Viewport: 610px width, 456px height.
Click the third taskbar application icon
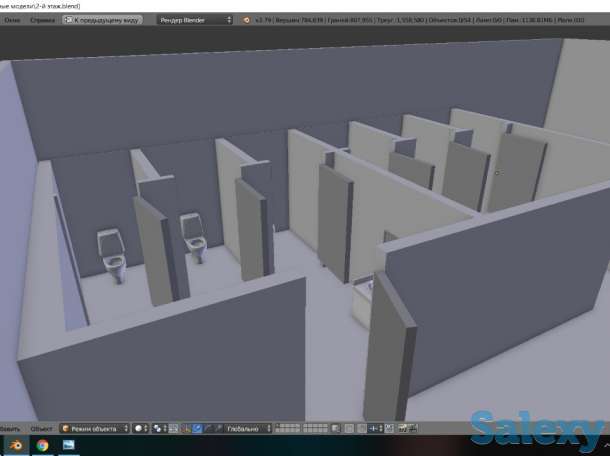(70, 446)
